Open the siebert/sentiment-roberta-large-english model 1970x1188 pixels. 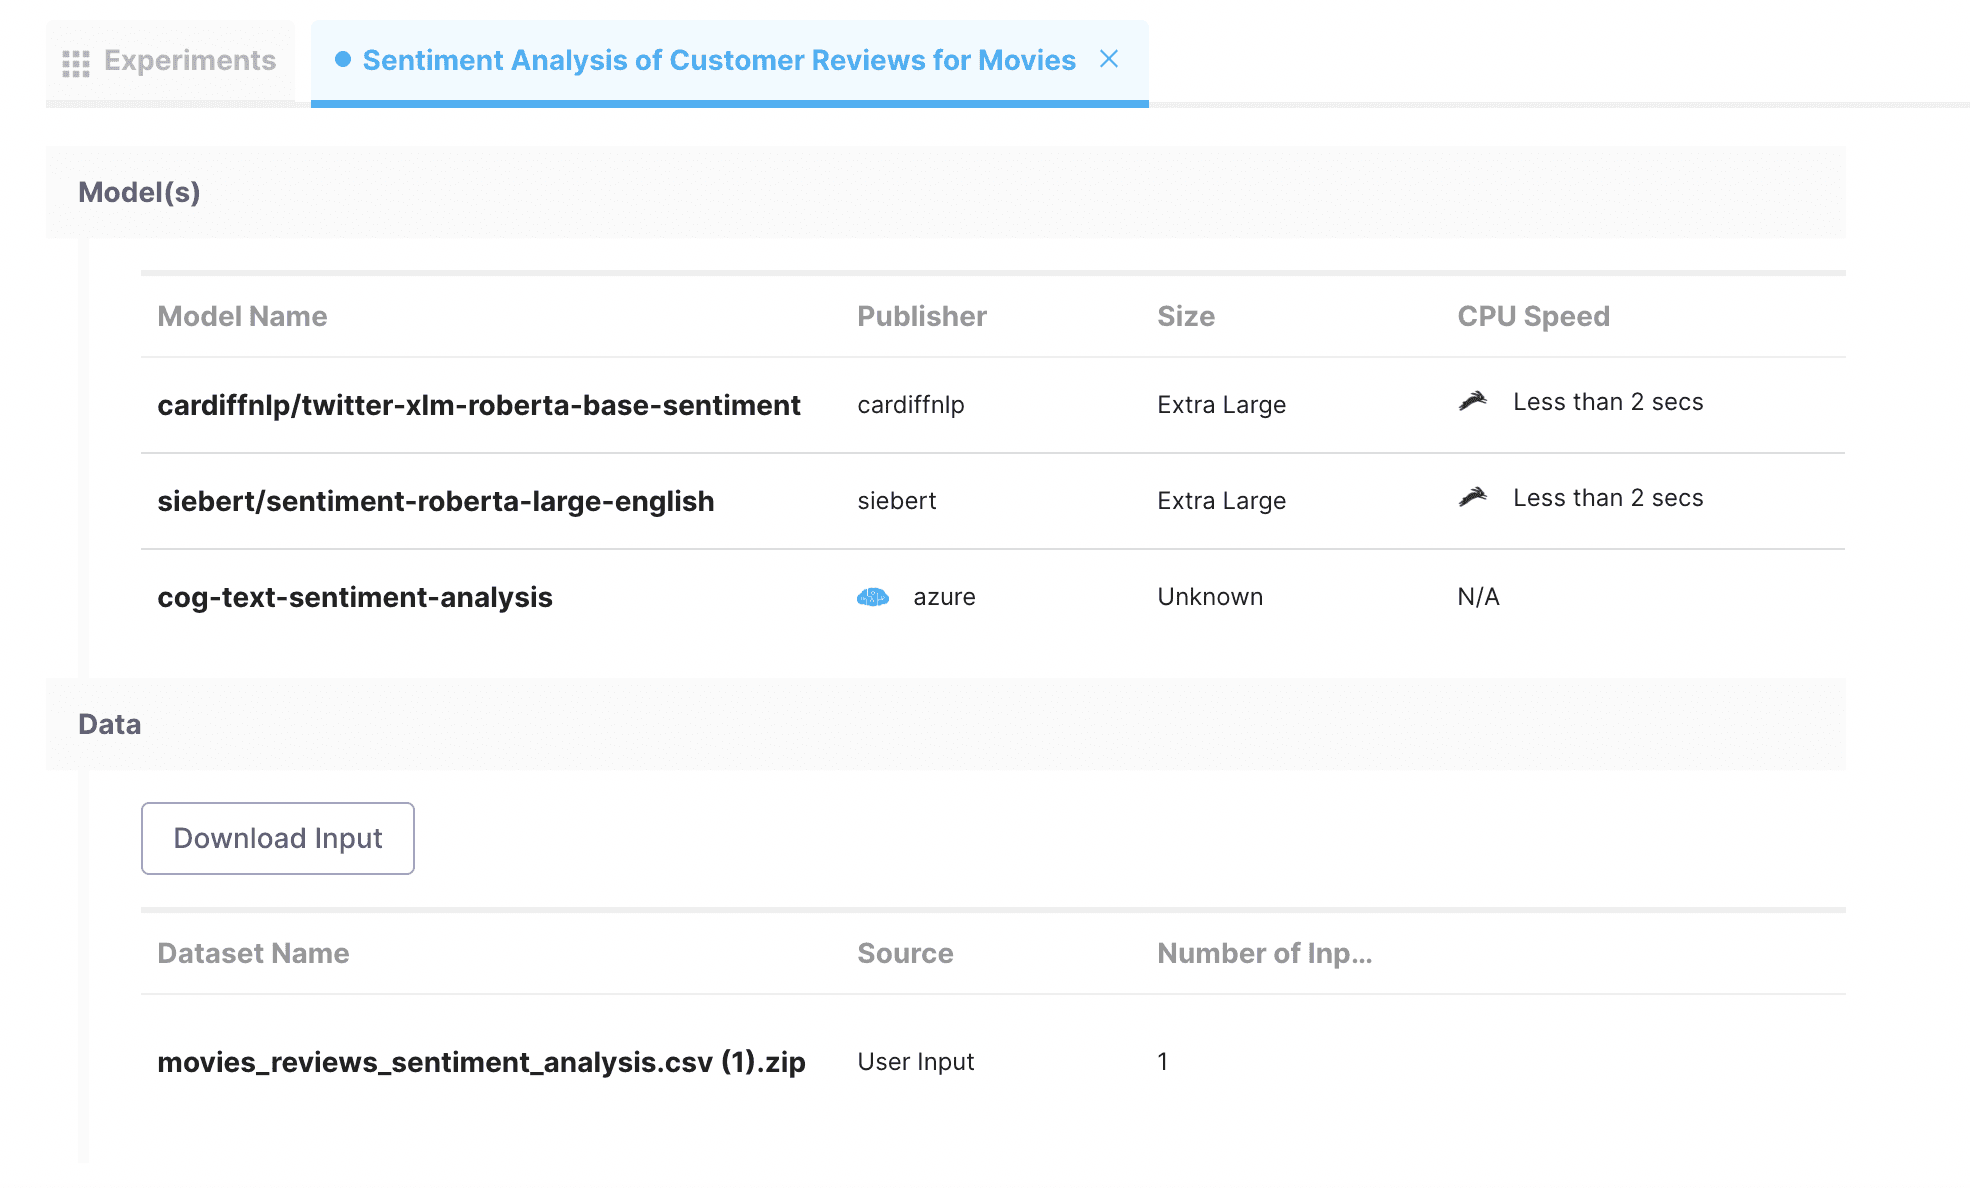coord(436,501)
